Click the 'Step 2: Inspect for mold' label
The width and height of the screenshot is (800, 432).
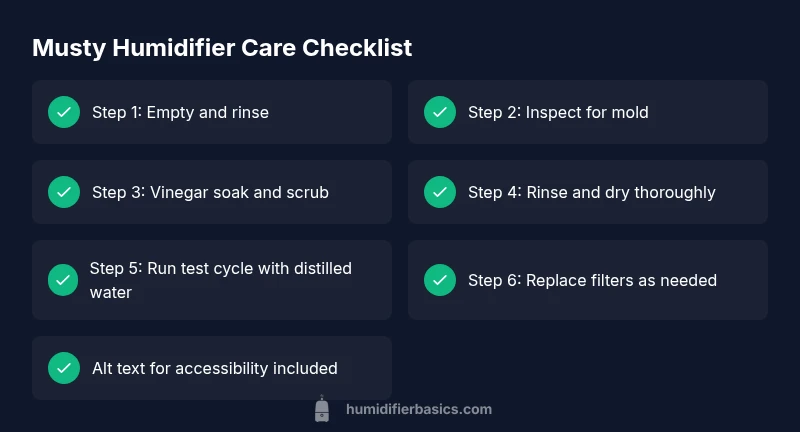point(558,112)
